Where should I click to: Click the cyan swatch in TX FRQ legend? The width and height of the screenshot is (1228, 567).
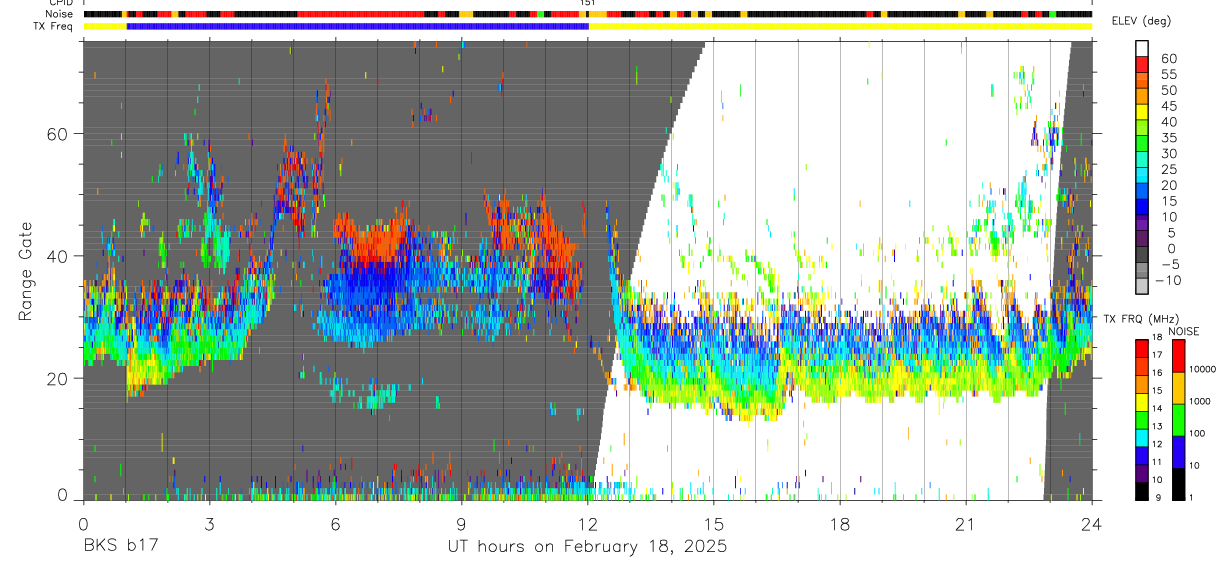click(1142, 437)
